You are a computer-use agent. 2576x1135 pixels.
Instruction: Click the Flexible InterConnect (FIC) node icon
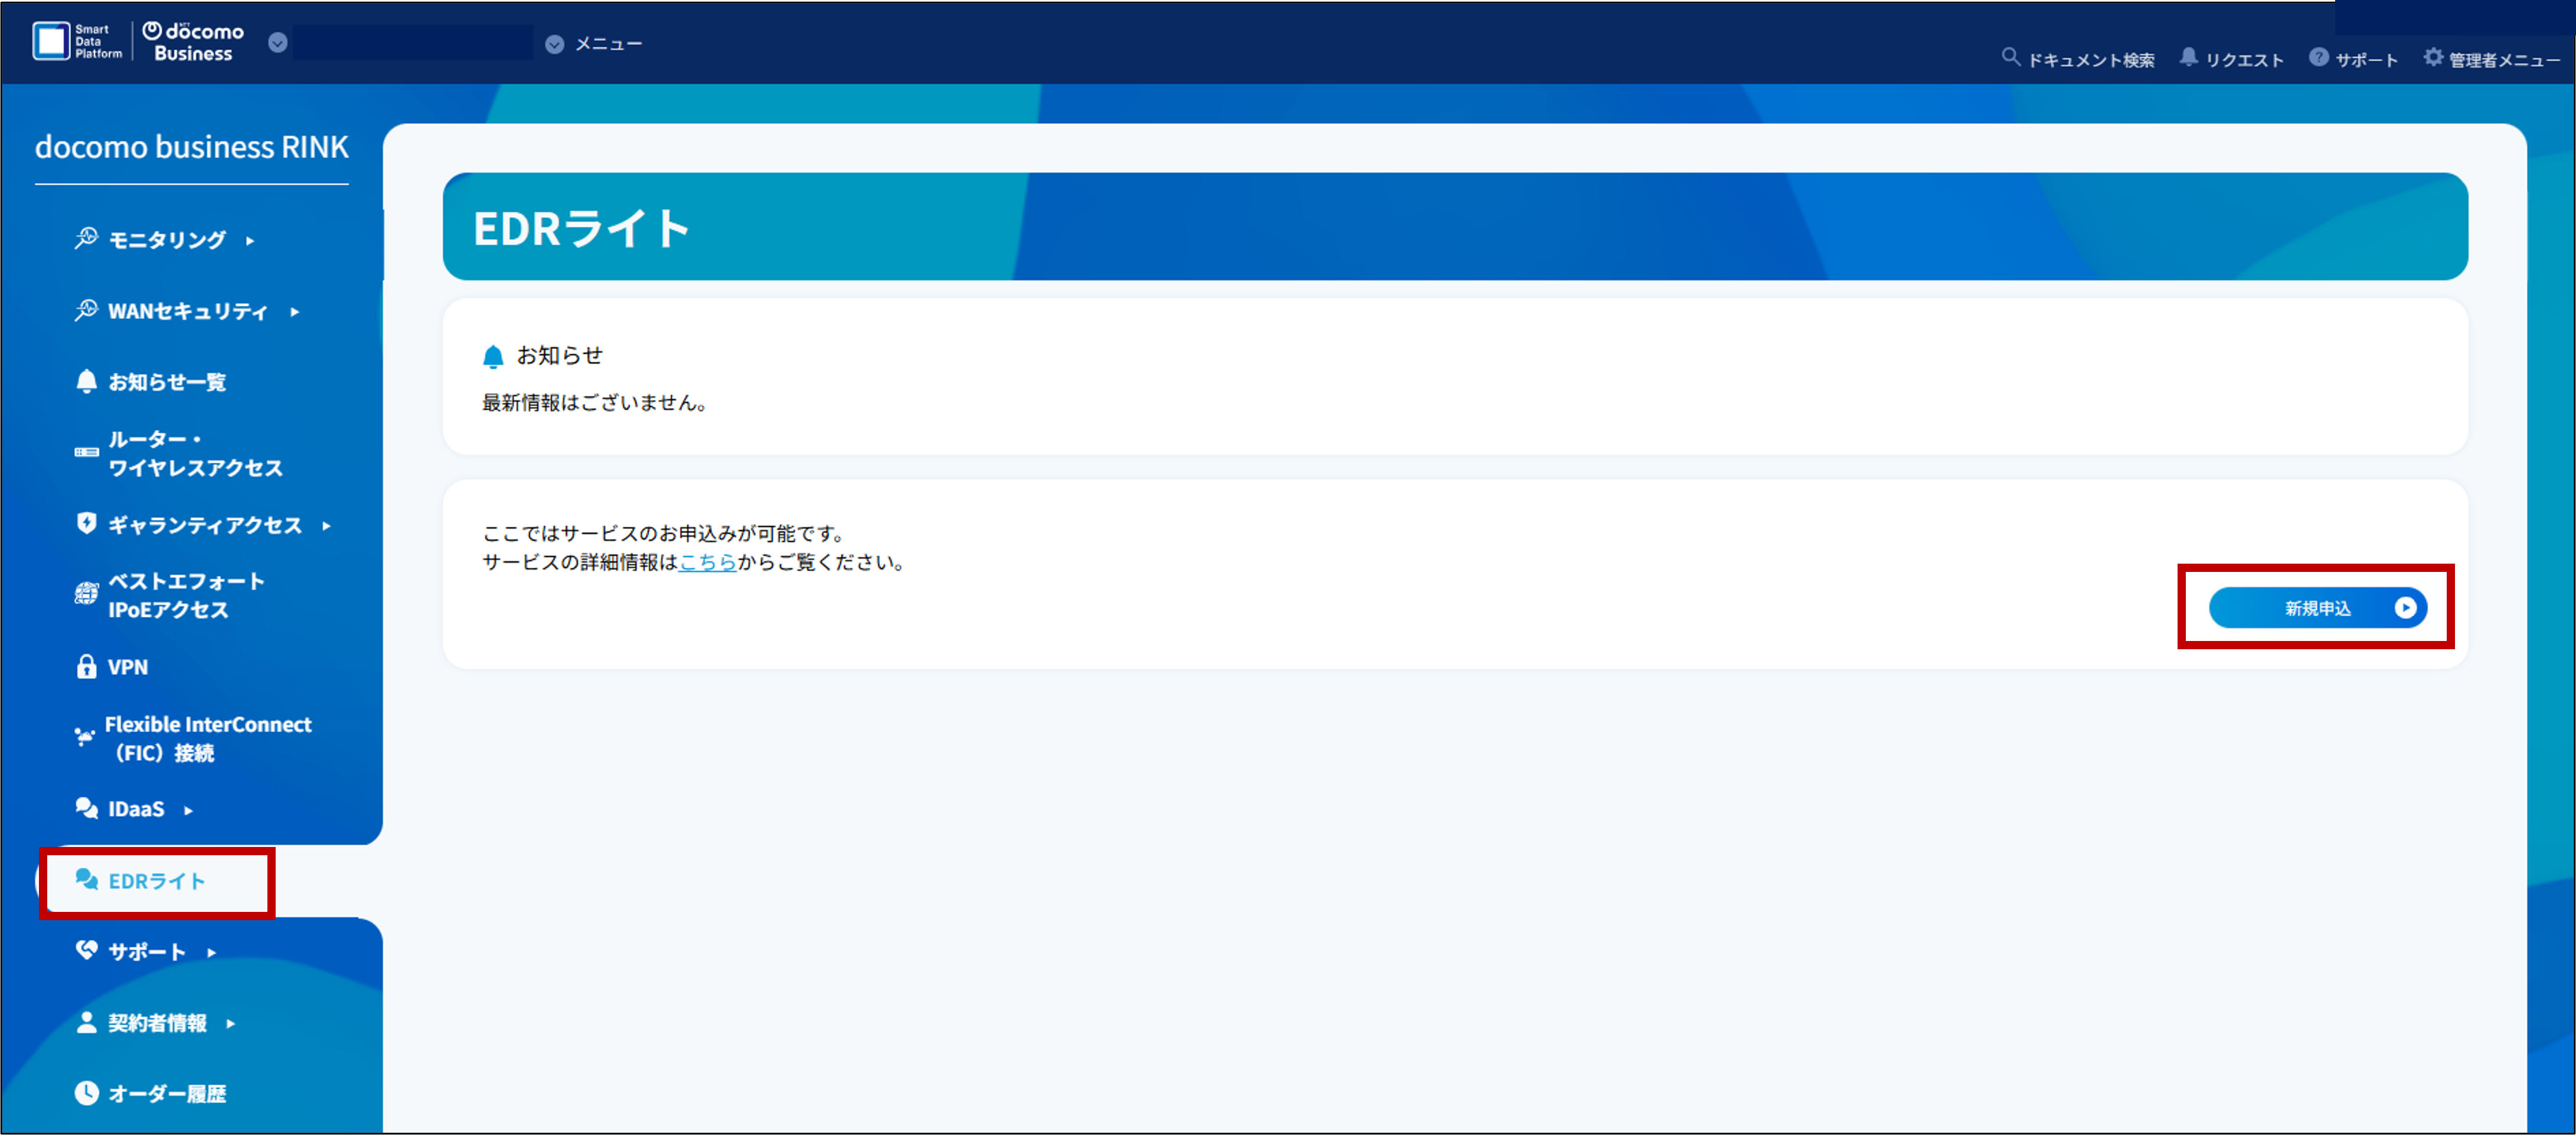click(85, 737)
